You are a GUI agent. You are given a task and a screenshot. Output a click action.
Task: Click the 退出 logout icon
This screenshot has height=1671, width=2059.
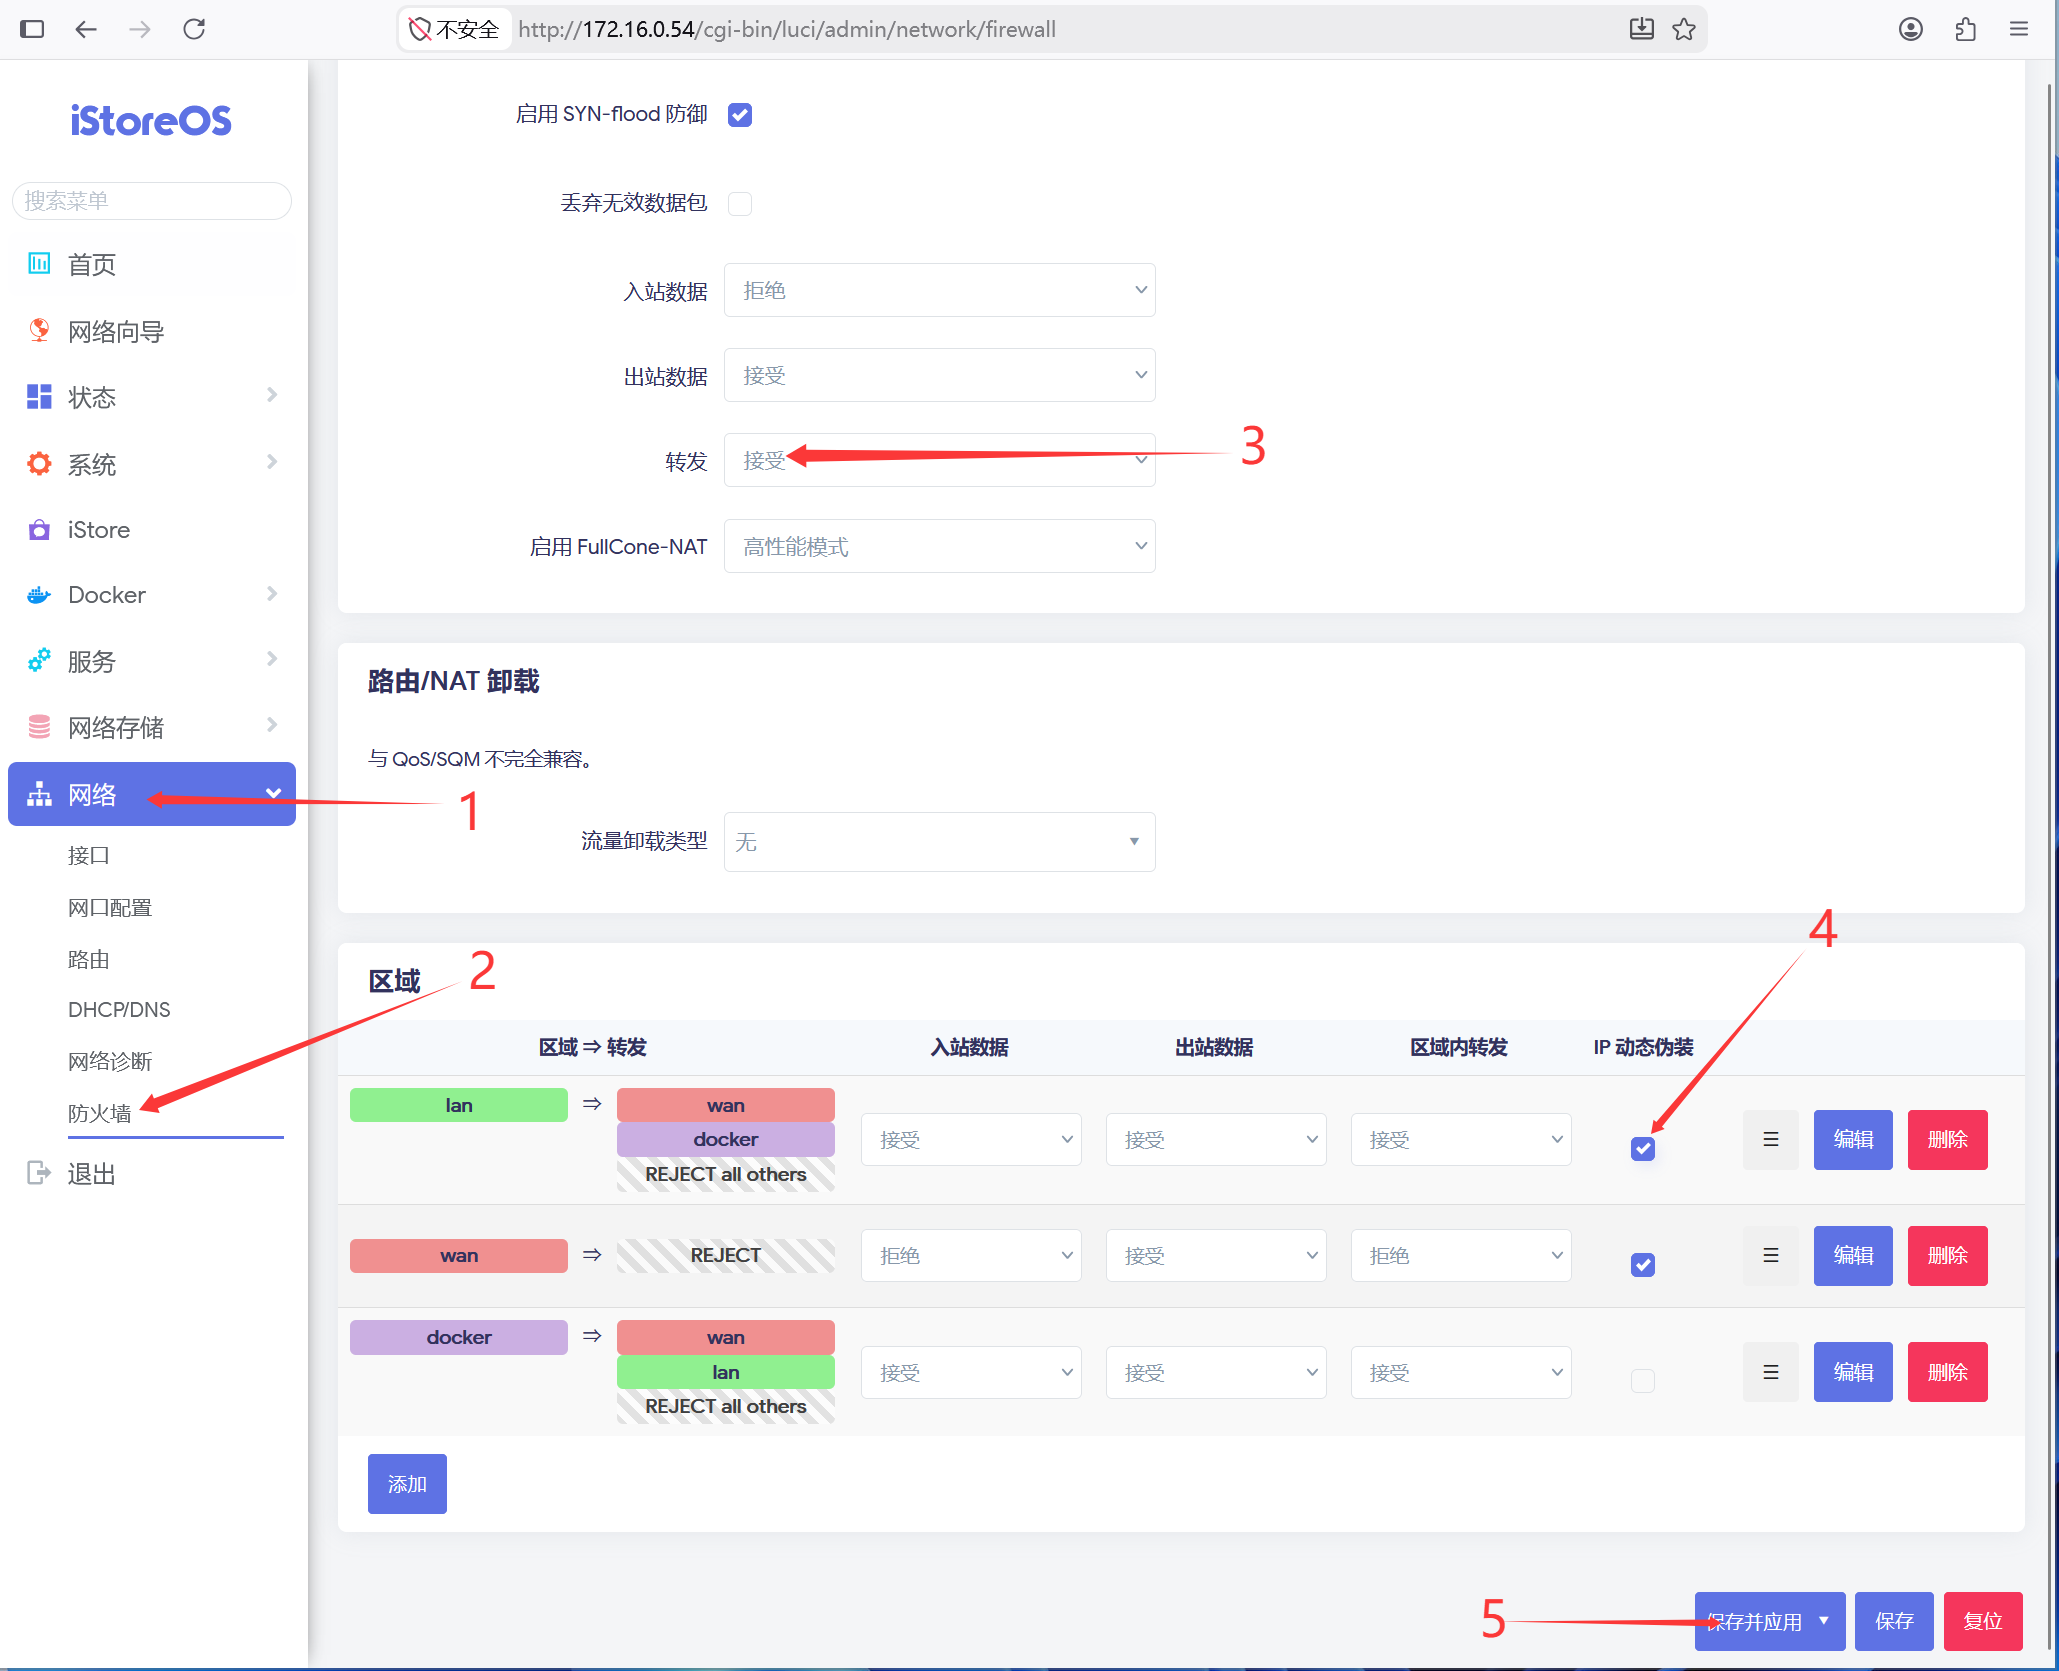tap(39, 1172)
